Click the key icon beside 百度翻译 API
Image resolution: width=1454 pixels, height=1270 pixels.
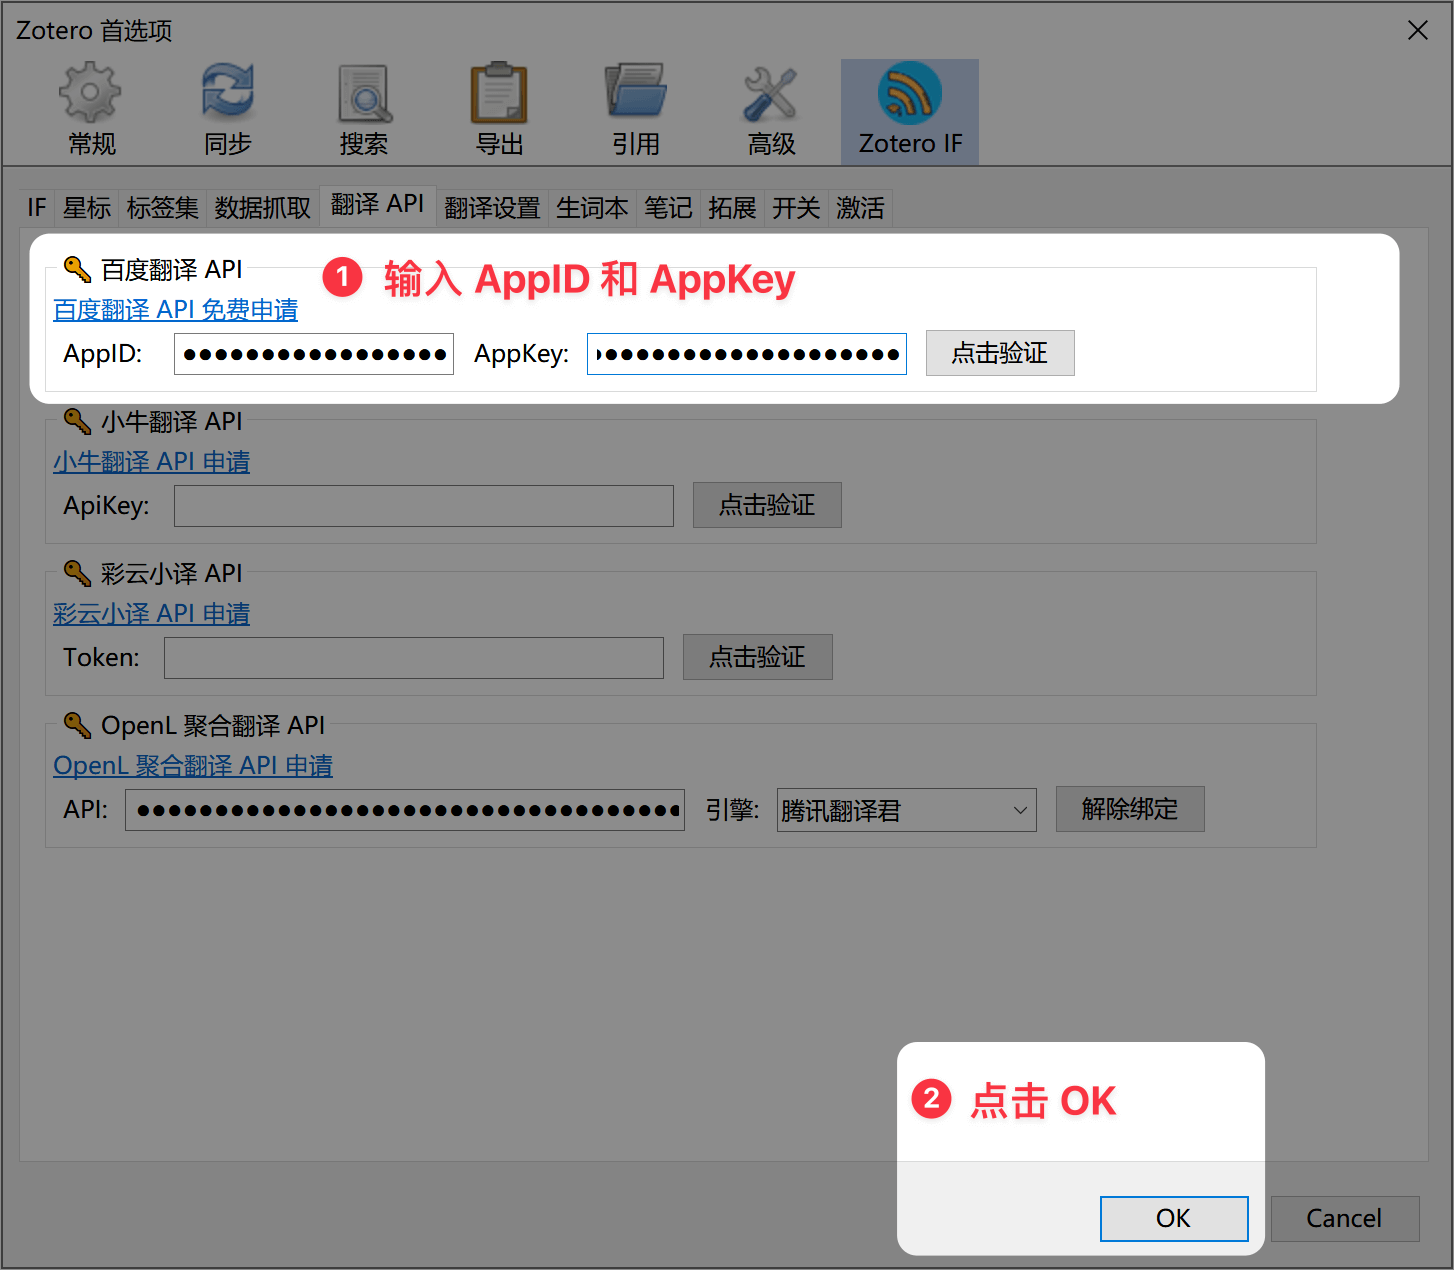coord(77,269)
